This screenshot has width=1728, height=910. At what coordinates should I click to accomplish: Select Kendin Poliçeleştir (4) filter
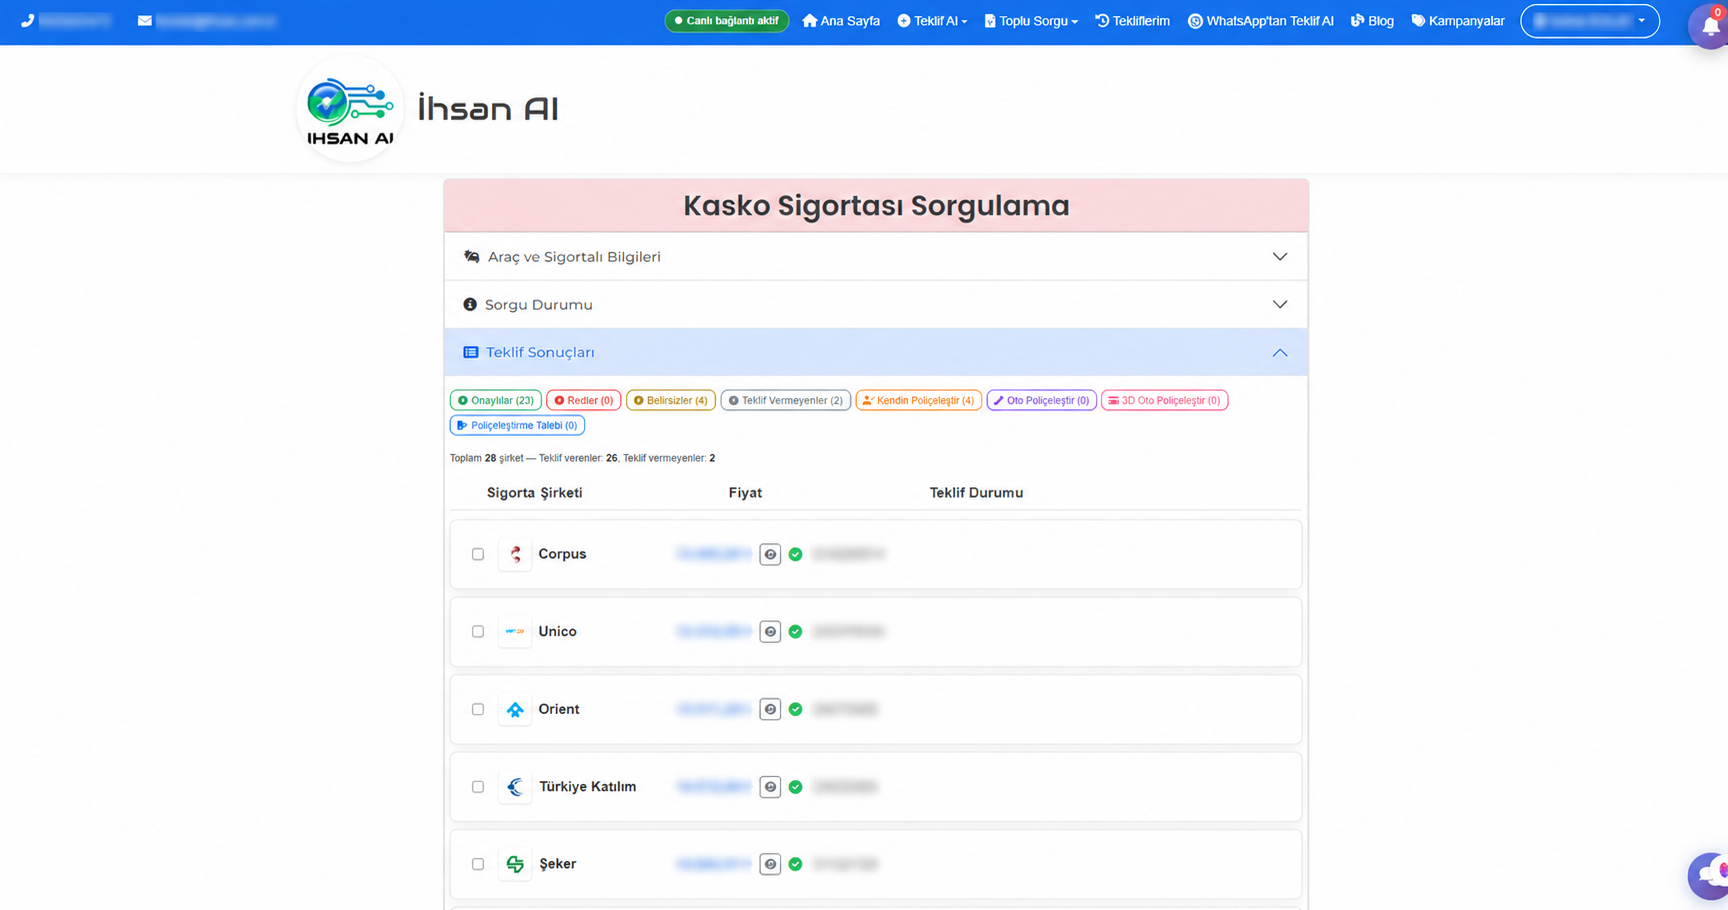[919, 400]
